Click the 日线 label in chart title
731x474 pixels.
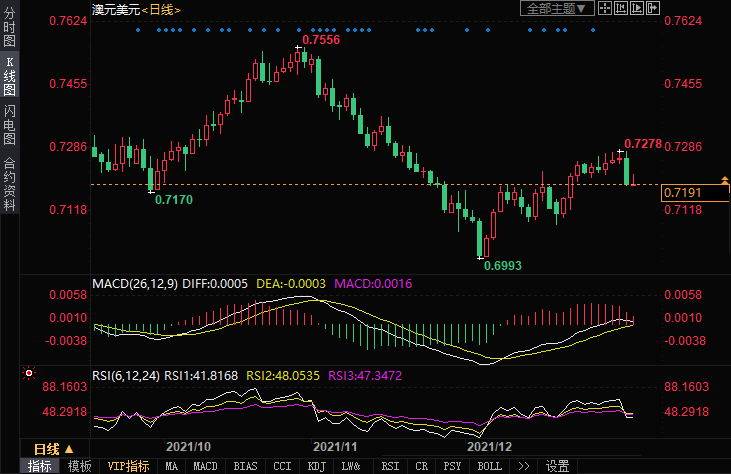coord(163,9)
